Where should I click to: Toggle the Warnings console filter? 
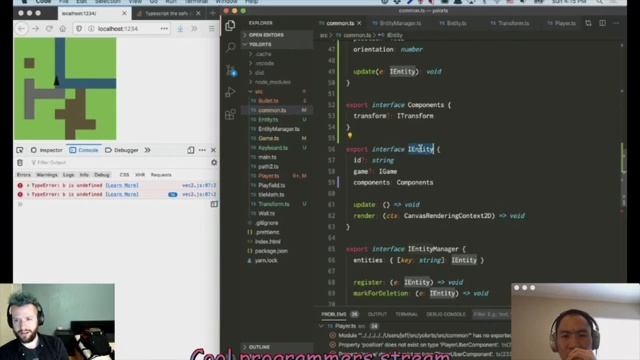(47, 175)
